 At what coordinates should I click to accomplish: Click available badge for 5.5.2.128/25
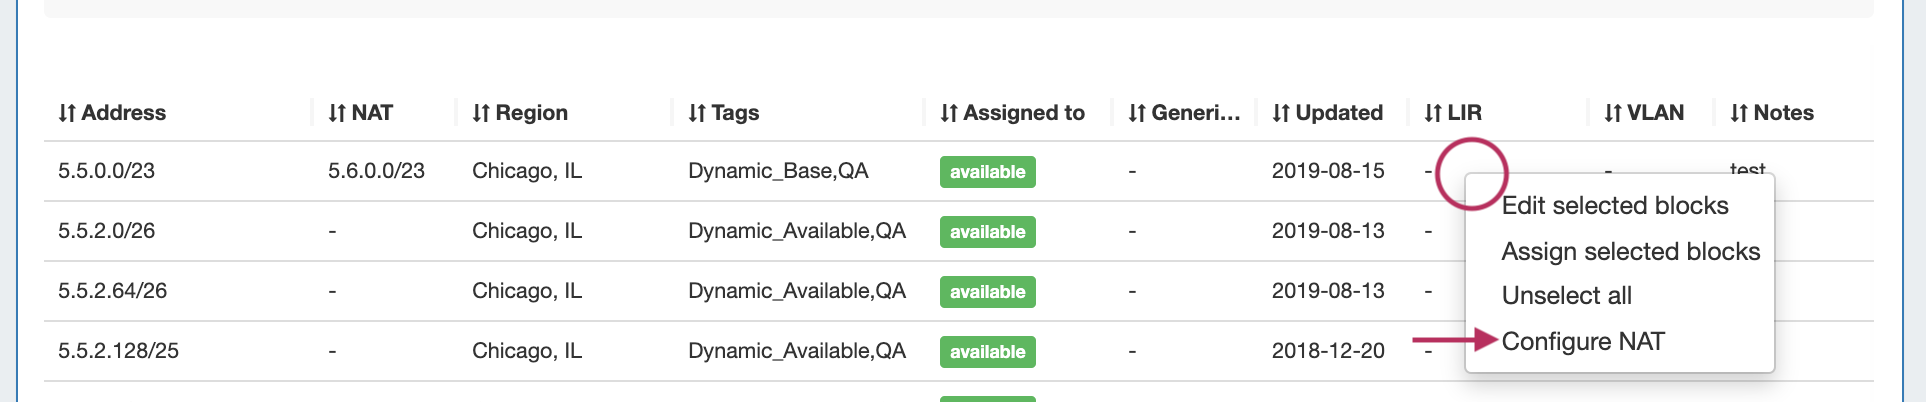987,352
